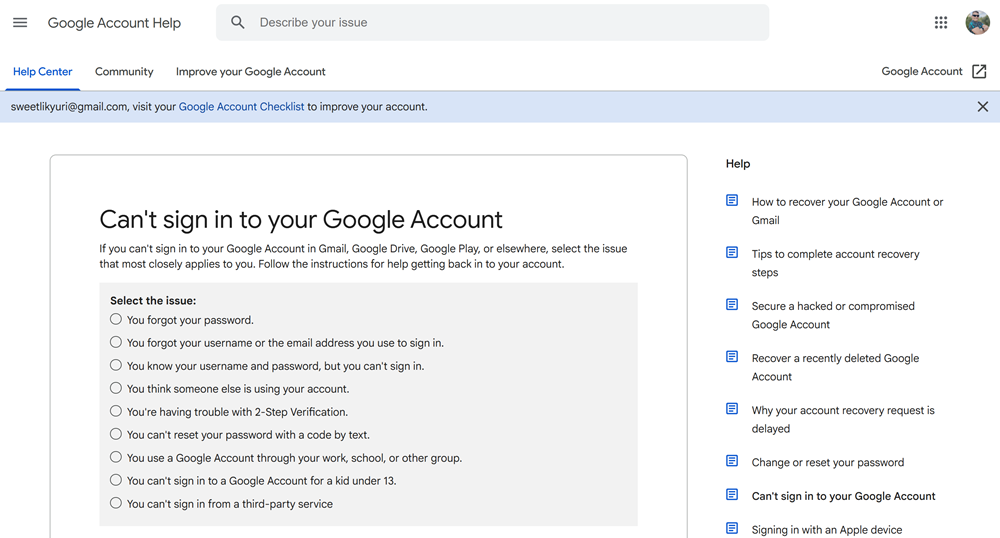Open the Community tab
Viewport: 1000px width, 538px height.
[x=124, y=71]
